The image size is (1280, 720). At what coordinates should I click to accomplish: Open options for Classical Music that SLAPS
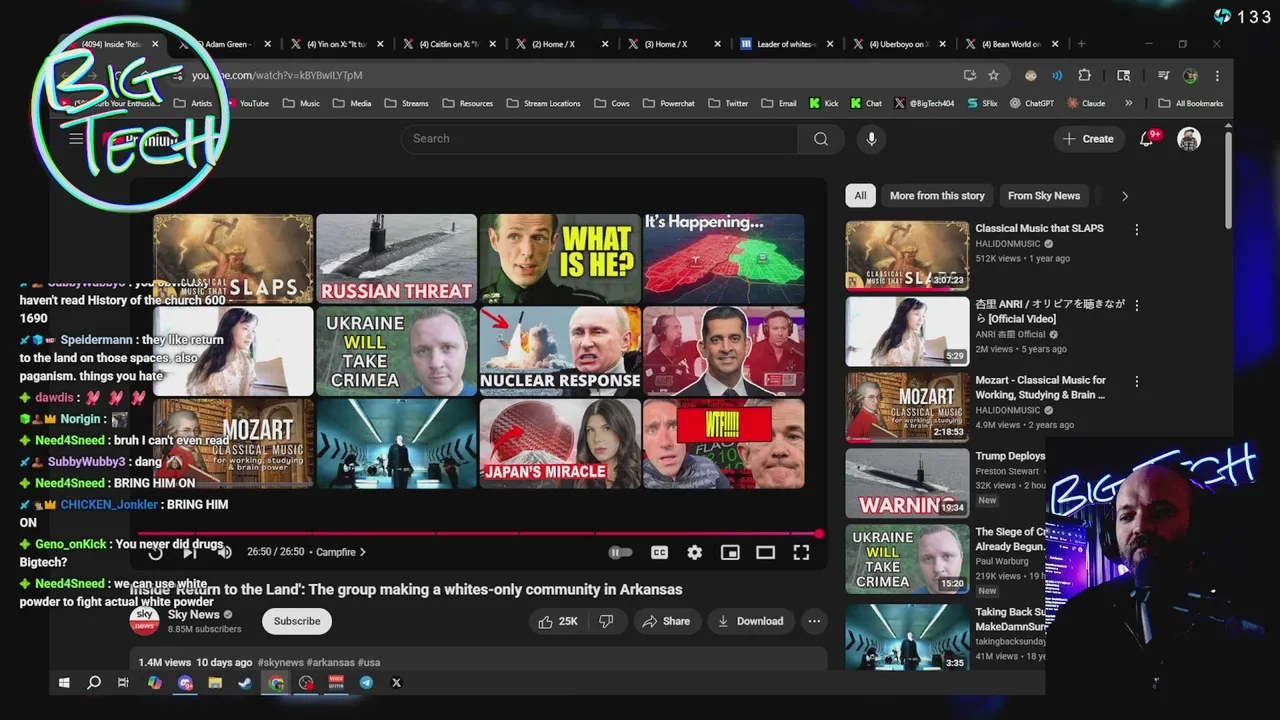click(1136, 230)
